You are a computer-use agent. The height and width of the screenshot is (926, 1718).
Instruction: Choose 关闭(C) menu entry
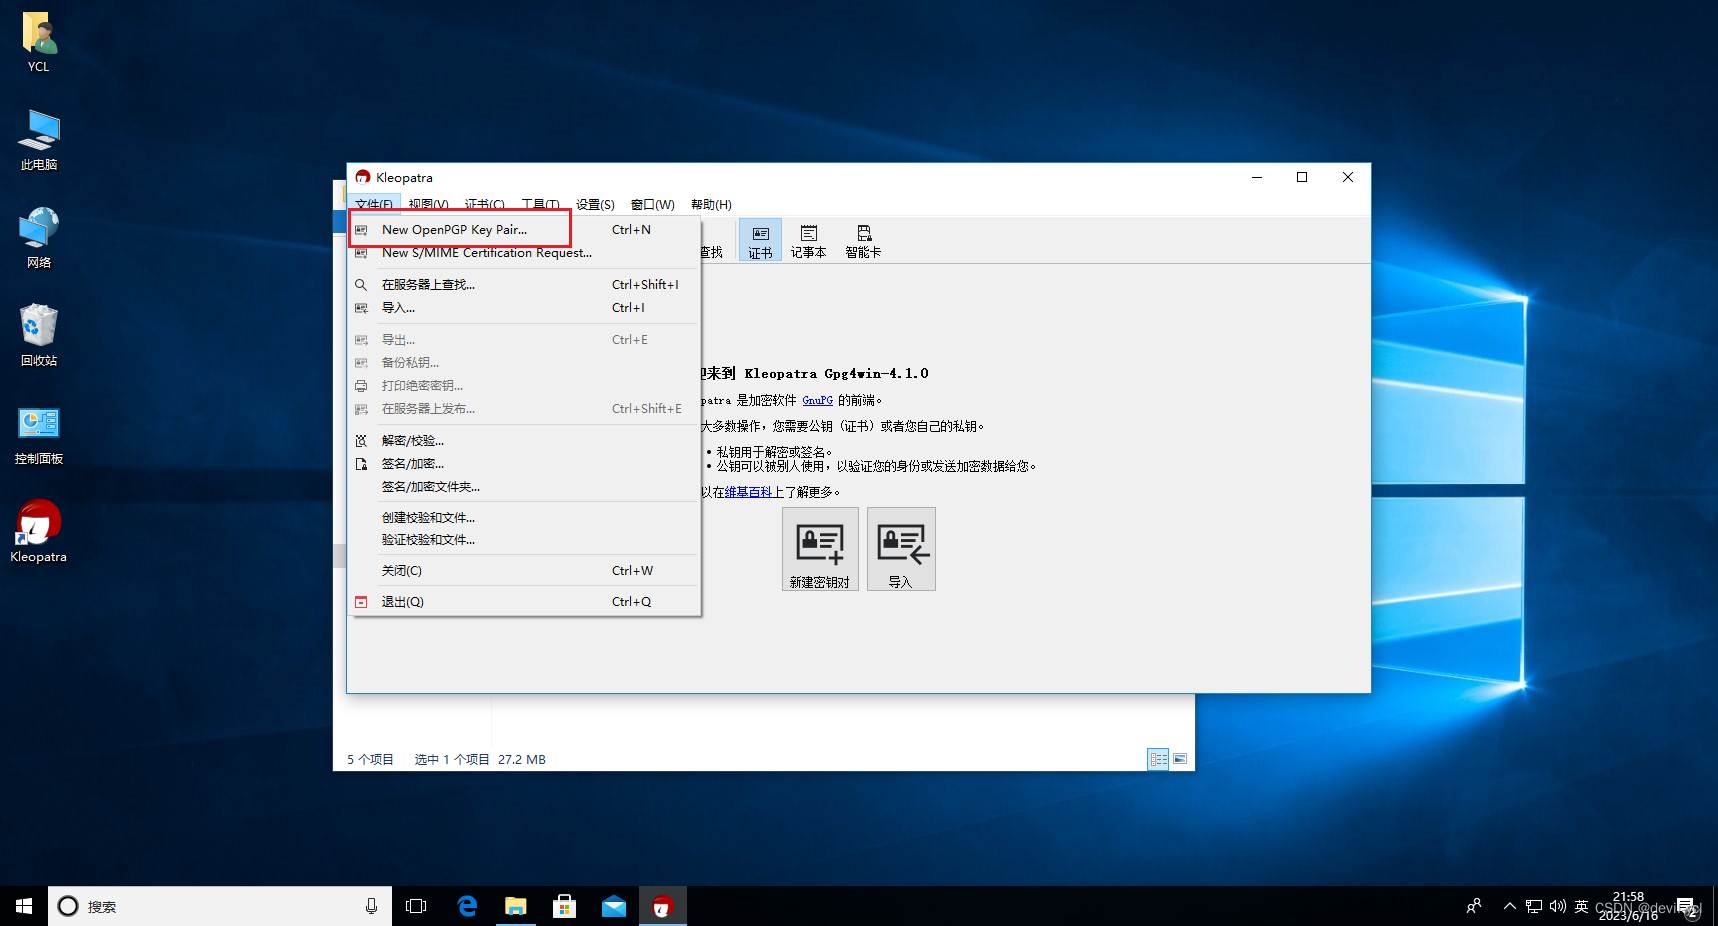click(524, 571)
